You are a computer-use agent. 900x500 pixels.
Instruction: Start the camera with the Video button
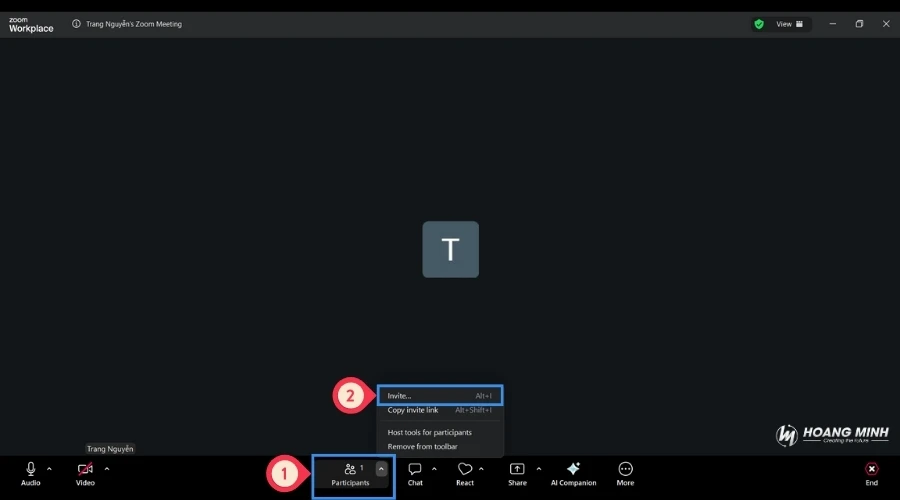[85, 469]
